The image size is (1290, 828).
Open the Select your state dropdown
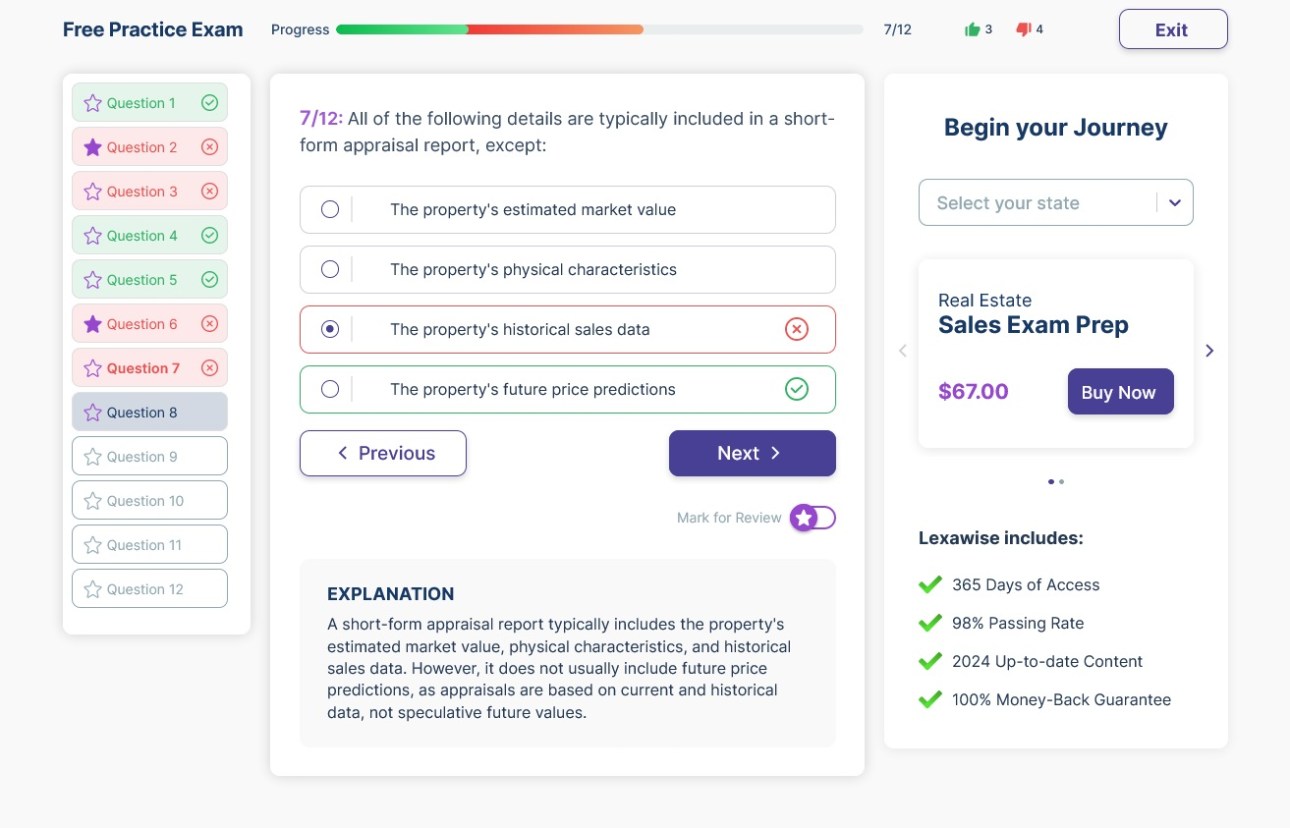click(x=1055, y=203)
